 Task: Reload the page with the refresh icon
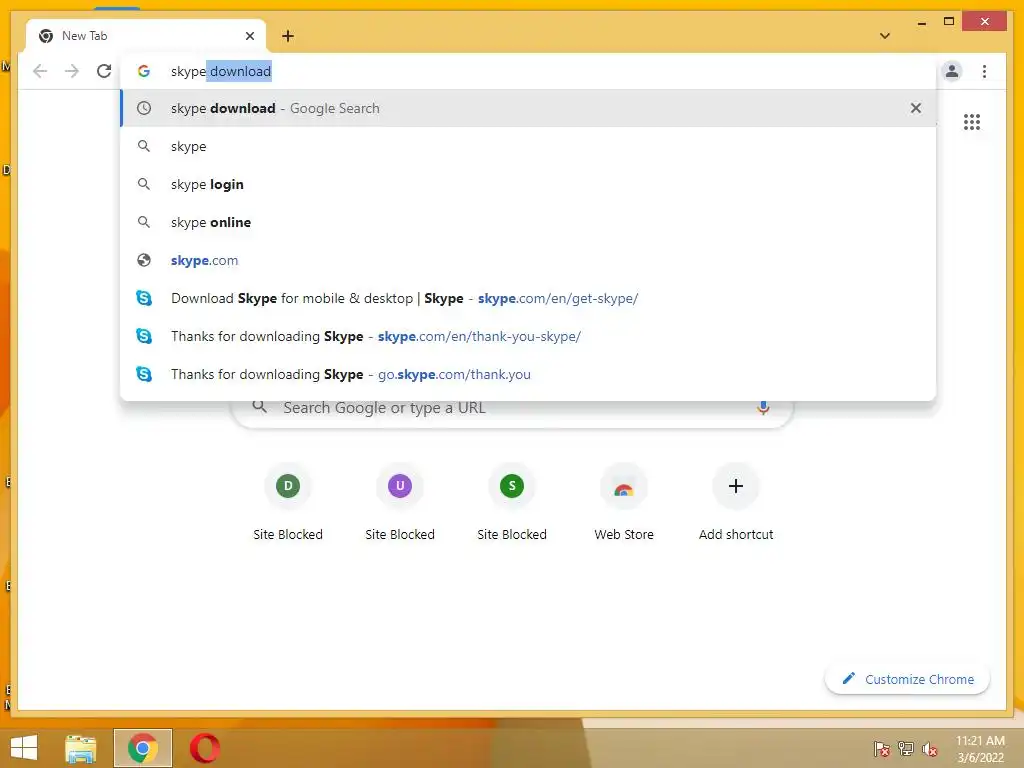point(104,71)
